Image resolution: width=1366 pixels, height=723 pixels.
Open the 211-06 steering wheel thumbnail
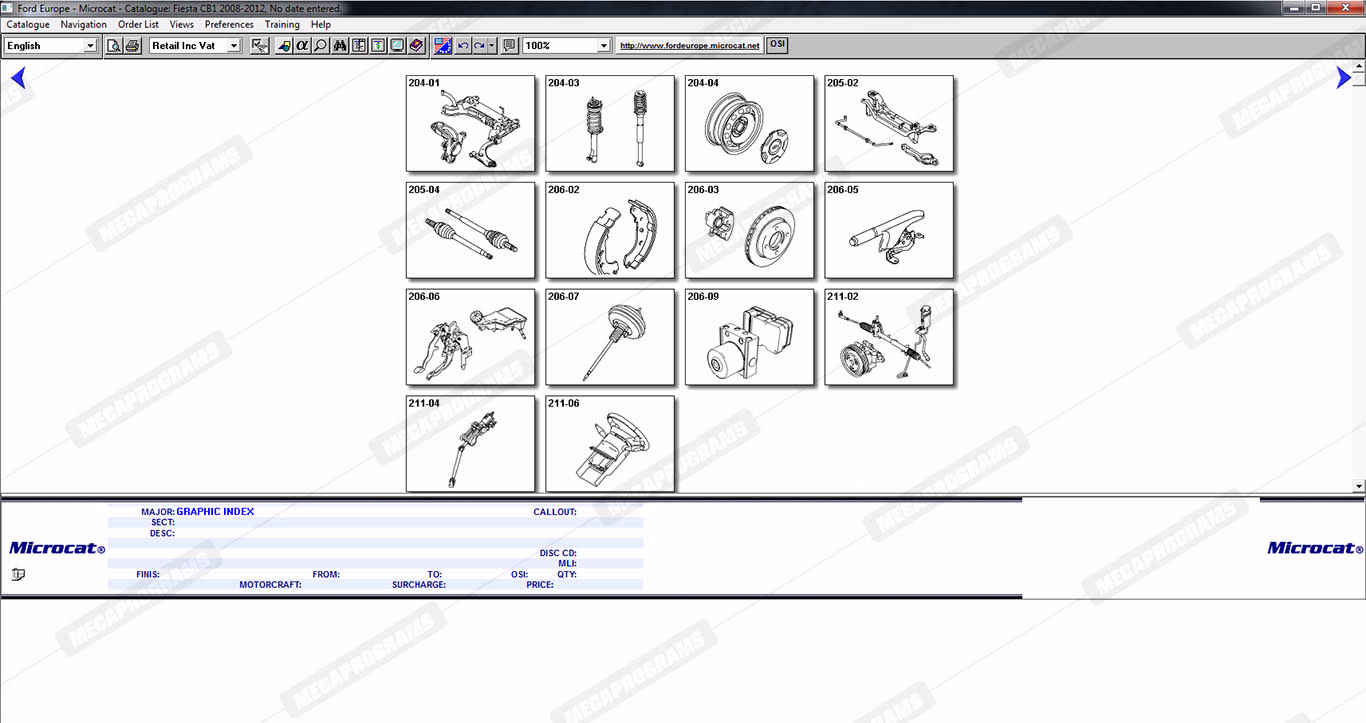(610, 444)
